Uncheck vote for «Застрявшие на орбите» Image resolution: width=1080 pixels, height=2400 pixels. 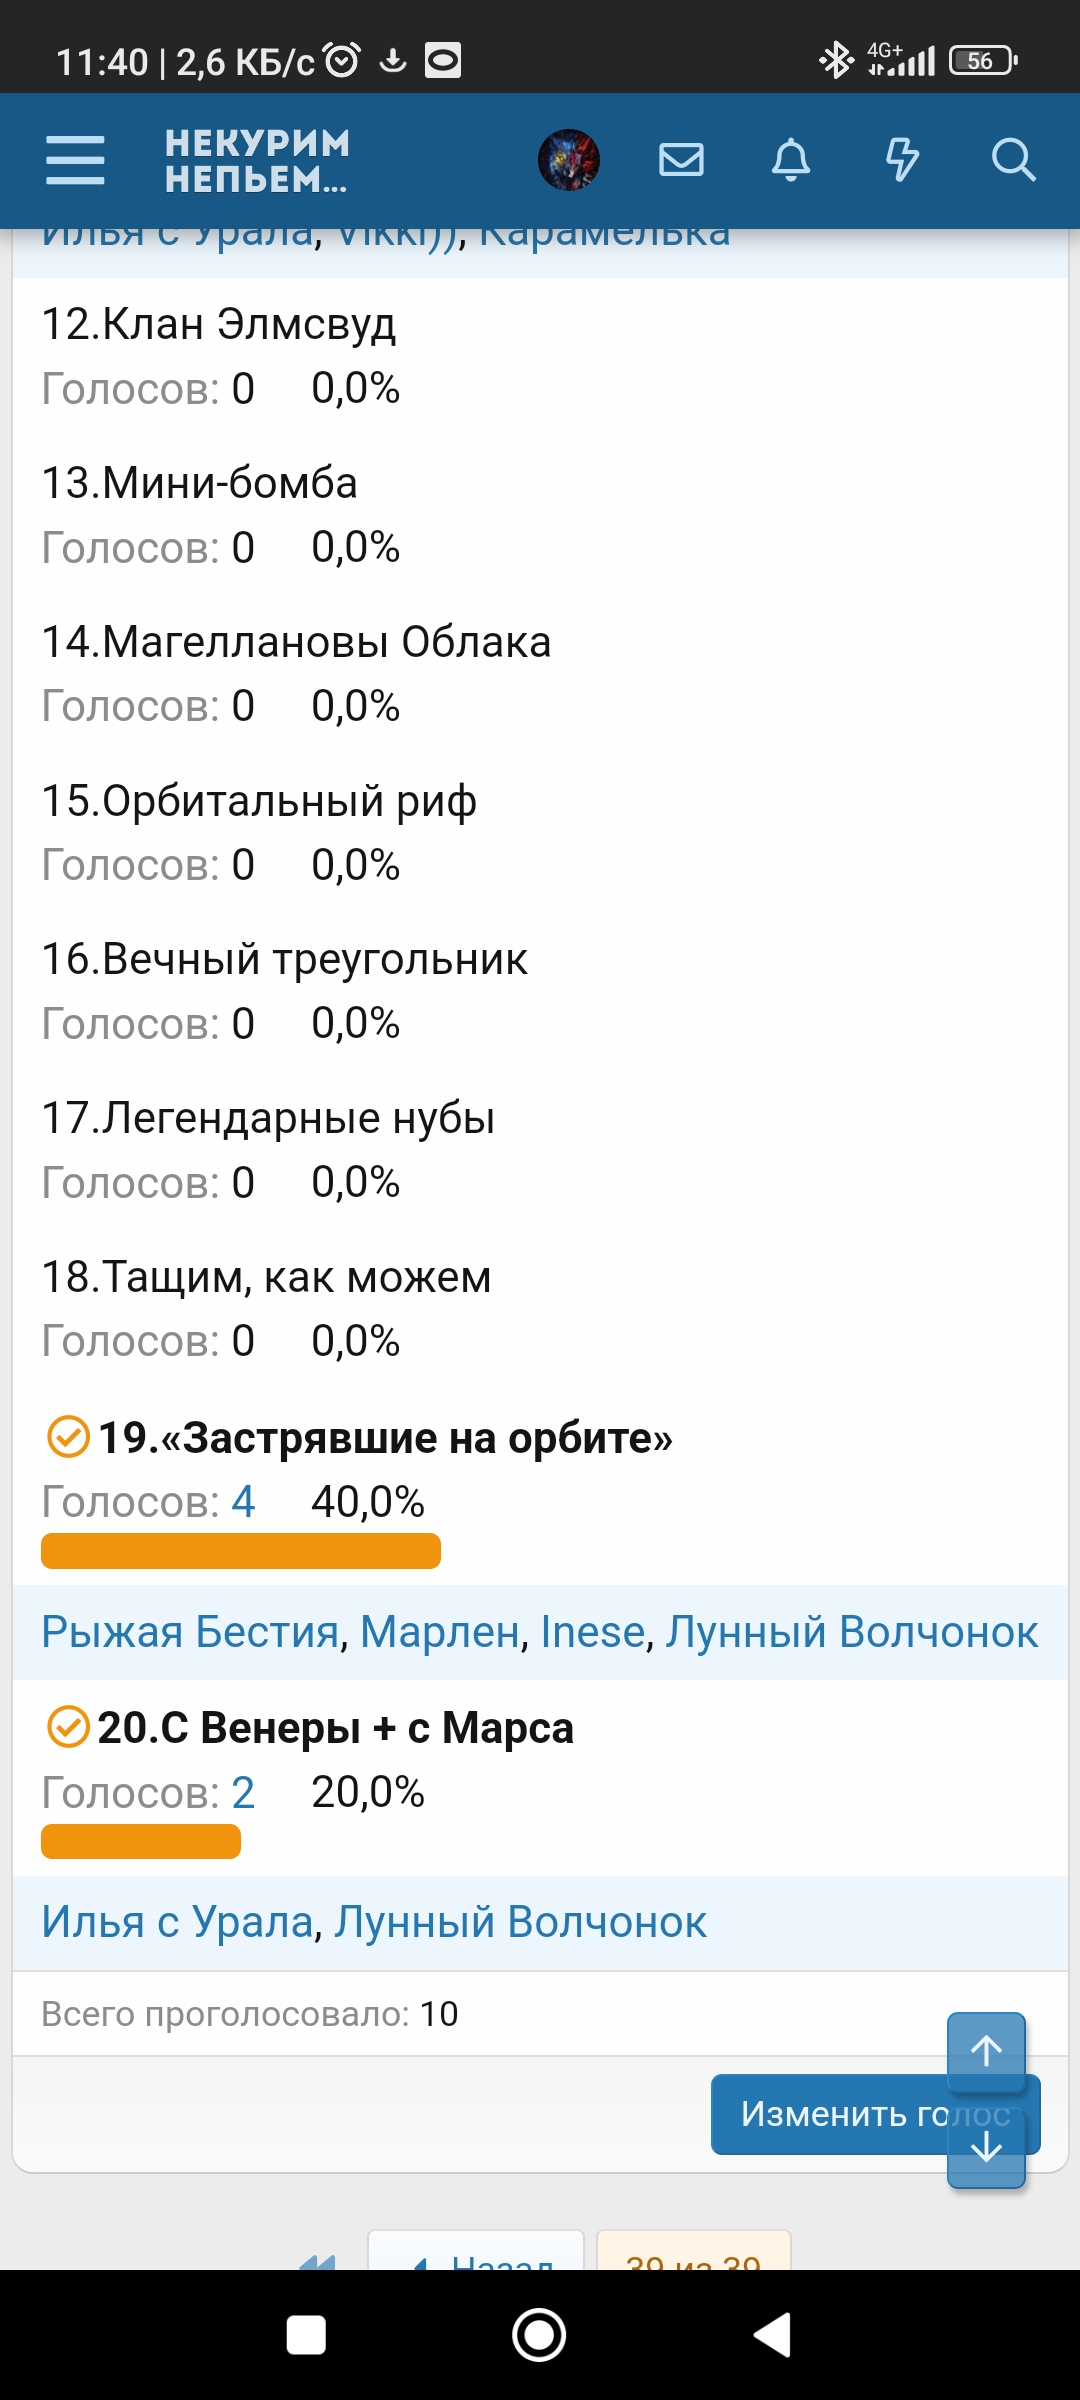coord(68,1440)
